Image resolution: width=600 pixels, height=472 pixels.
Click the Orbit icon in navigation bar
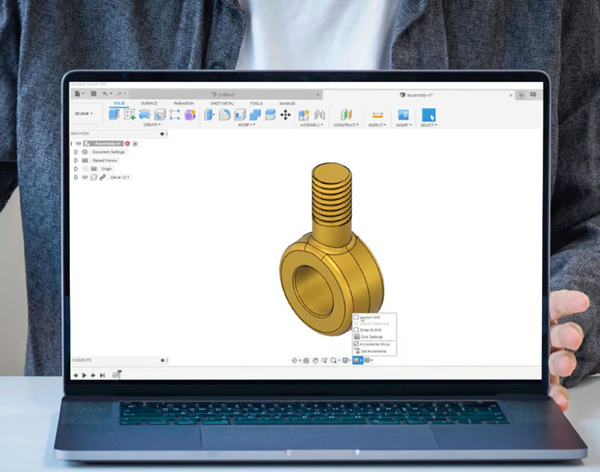point(294,360)
